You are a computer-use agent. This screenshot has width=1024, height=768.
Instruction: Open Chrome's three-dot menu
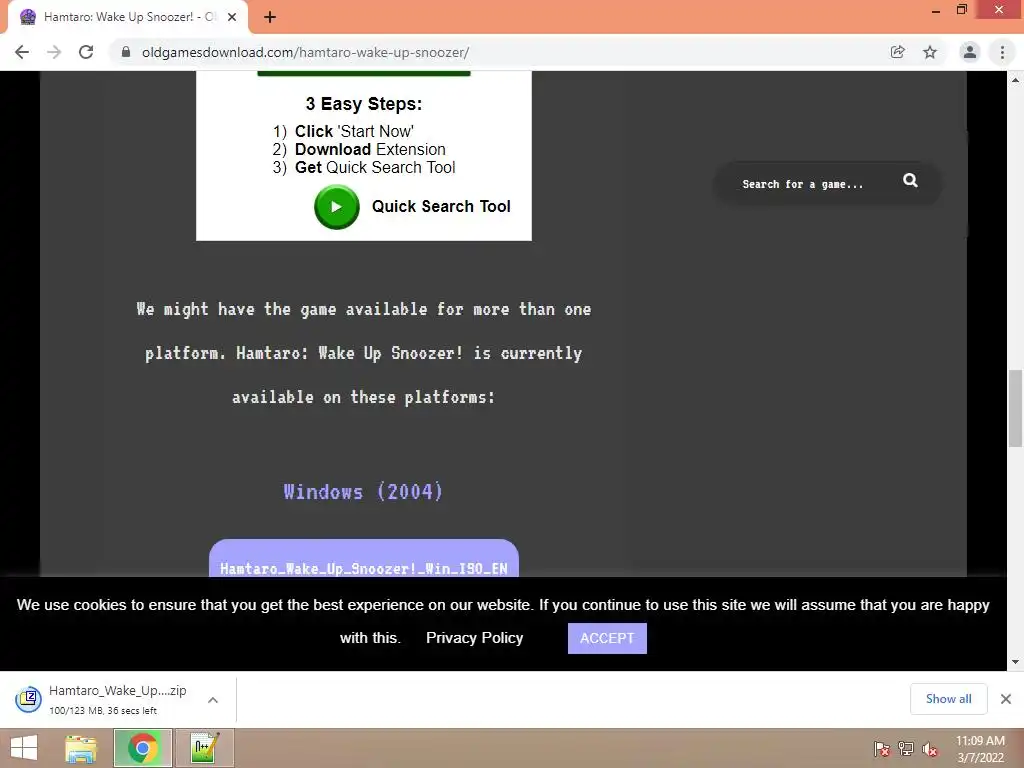coord(1002,52)
